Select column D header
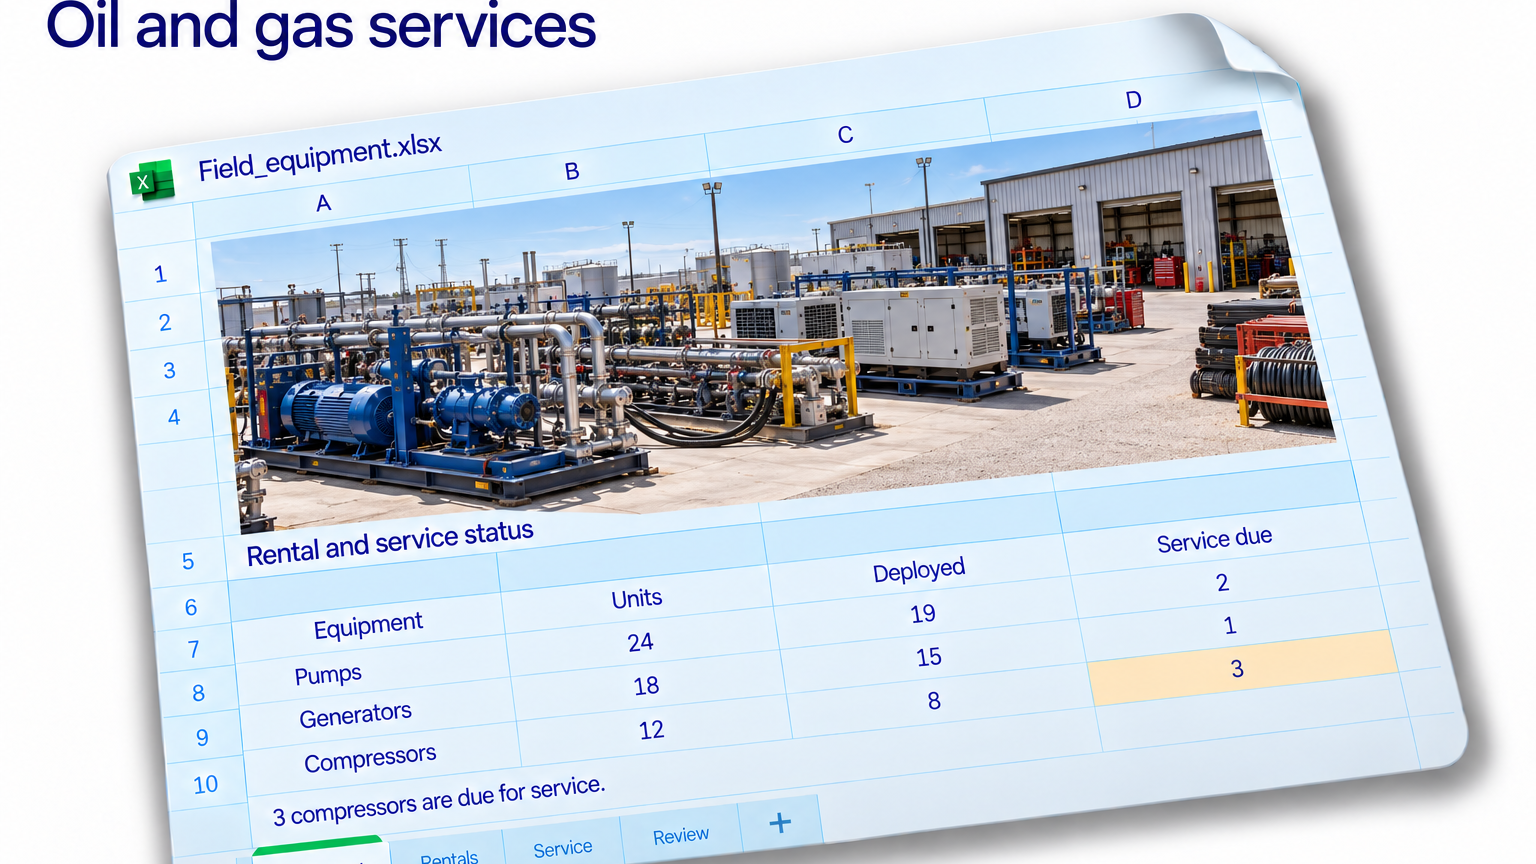Viewport: 1536px width, 864px height. [1133, 100]
